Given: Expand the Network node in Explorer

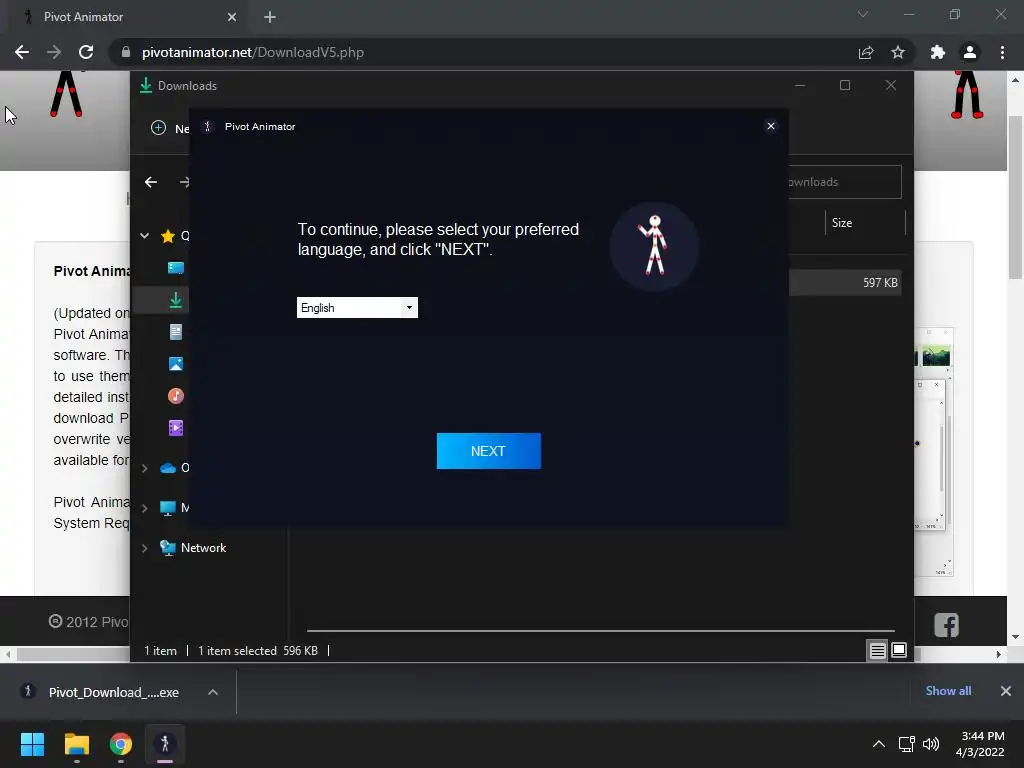Looking at the screenshot, I should click(144, 549).
